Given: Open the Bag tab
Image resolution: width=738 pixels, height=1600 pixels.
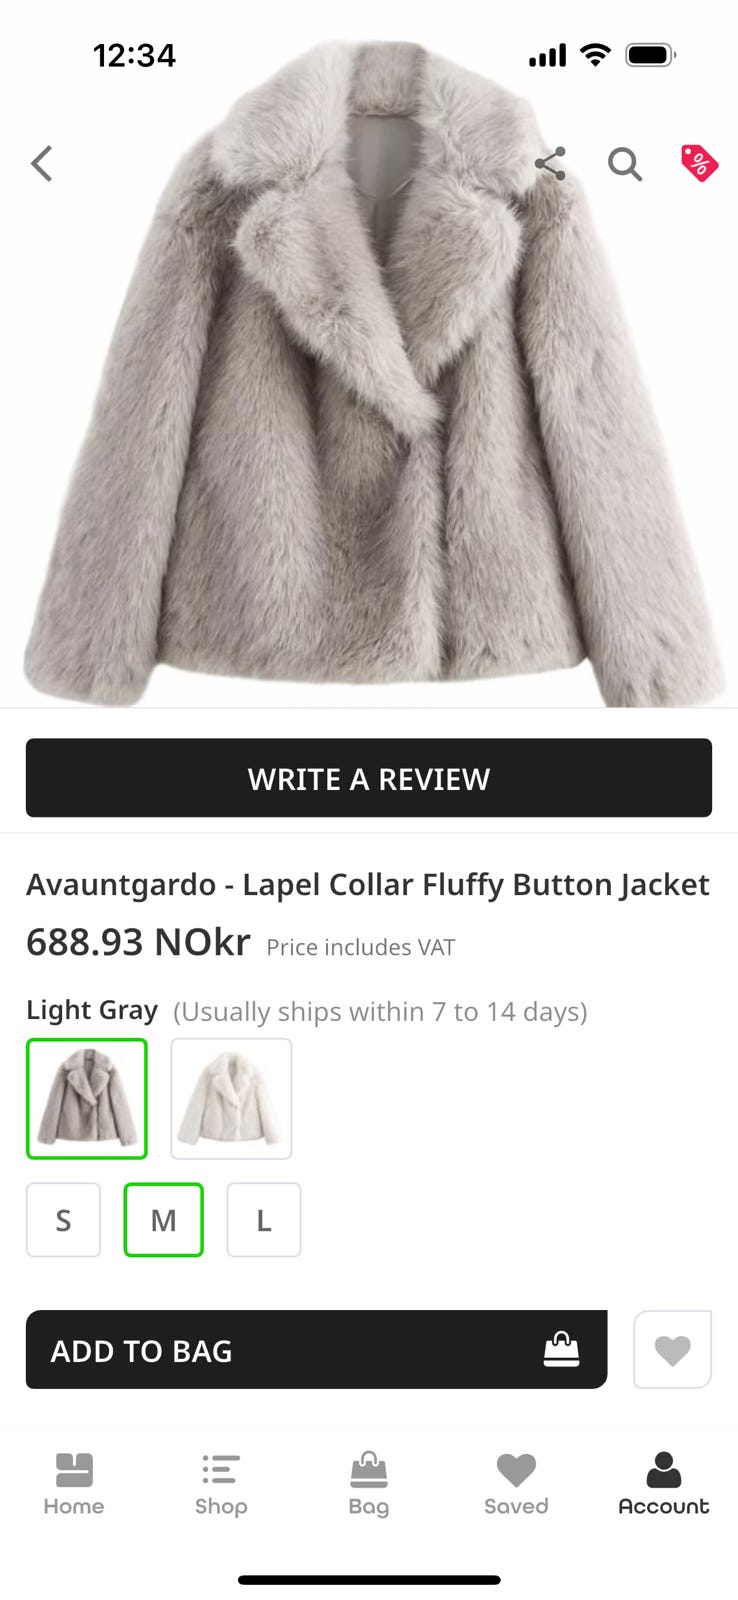Looking at the screenshot, I should pos(368,1484).
